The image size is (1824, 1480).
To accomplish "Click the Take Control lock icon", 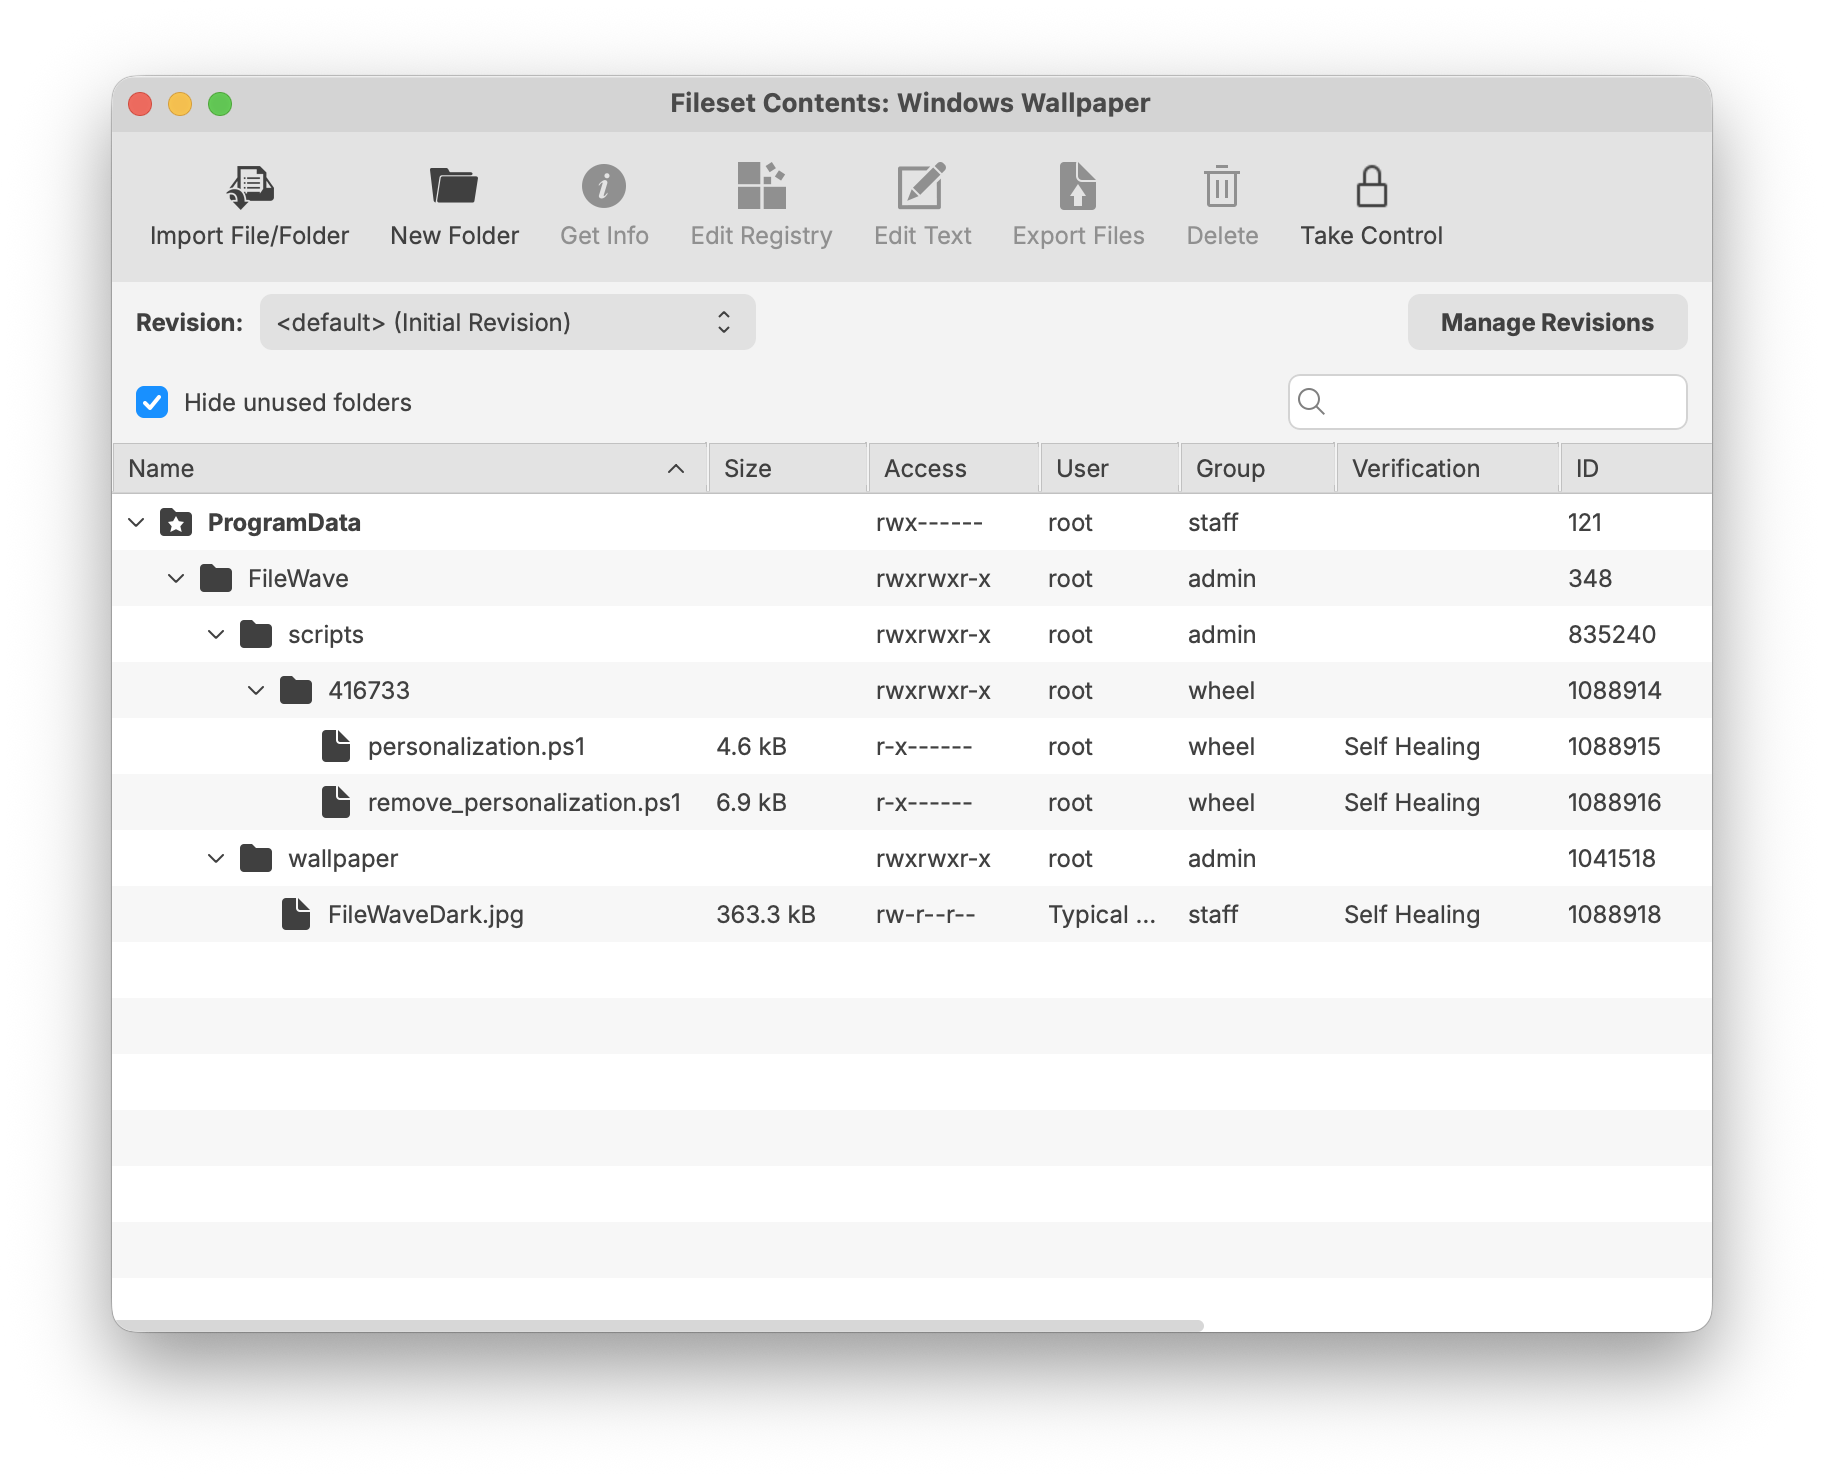I will tap(1371, 187).
